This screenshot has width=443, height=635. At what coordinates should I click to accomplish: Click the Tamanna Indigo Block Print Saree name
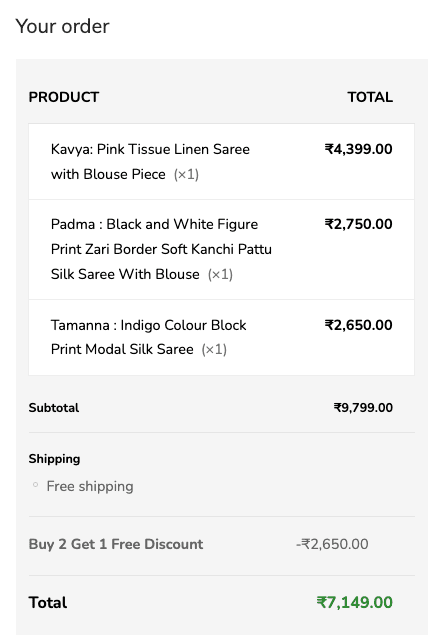(149, 337)
